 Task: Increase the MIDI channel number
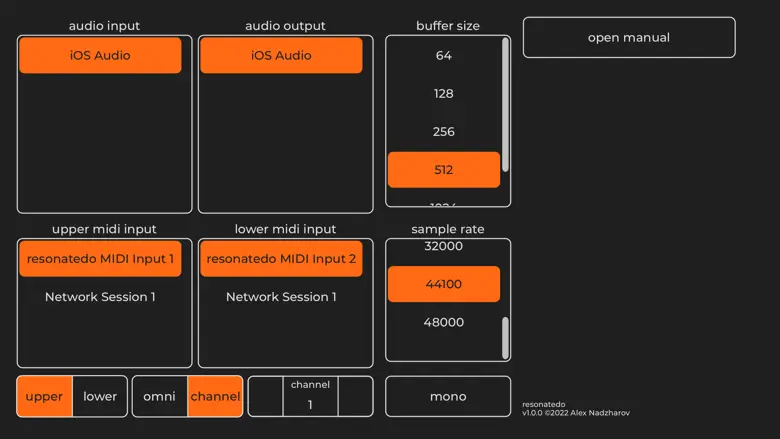tap(356, 396)
